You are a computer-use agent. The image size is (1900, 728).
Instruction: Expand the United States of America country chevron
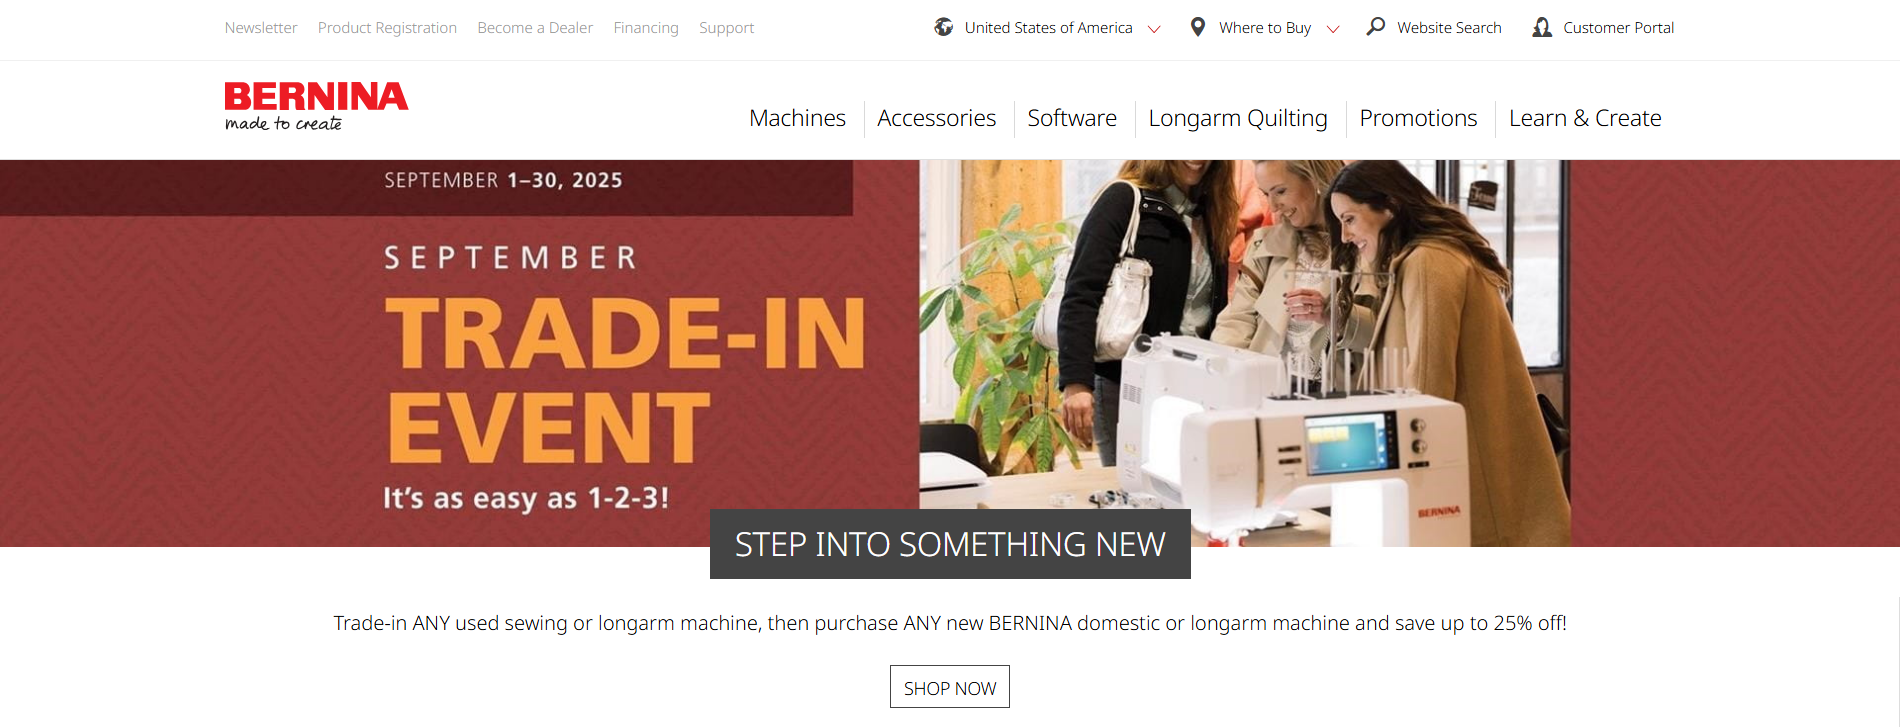[1154, 29]
